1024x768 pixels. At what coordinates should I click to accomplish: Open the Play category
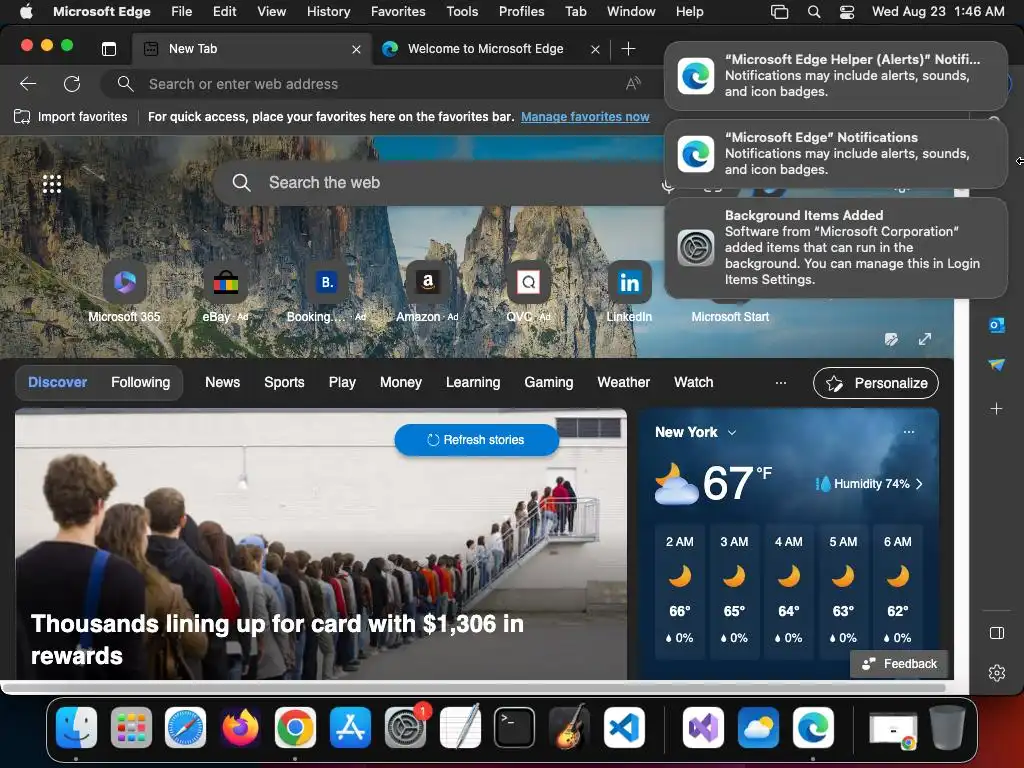(342, 383)
